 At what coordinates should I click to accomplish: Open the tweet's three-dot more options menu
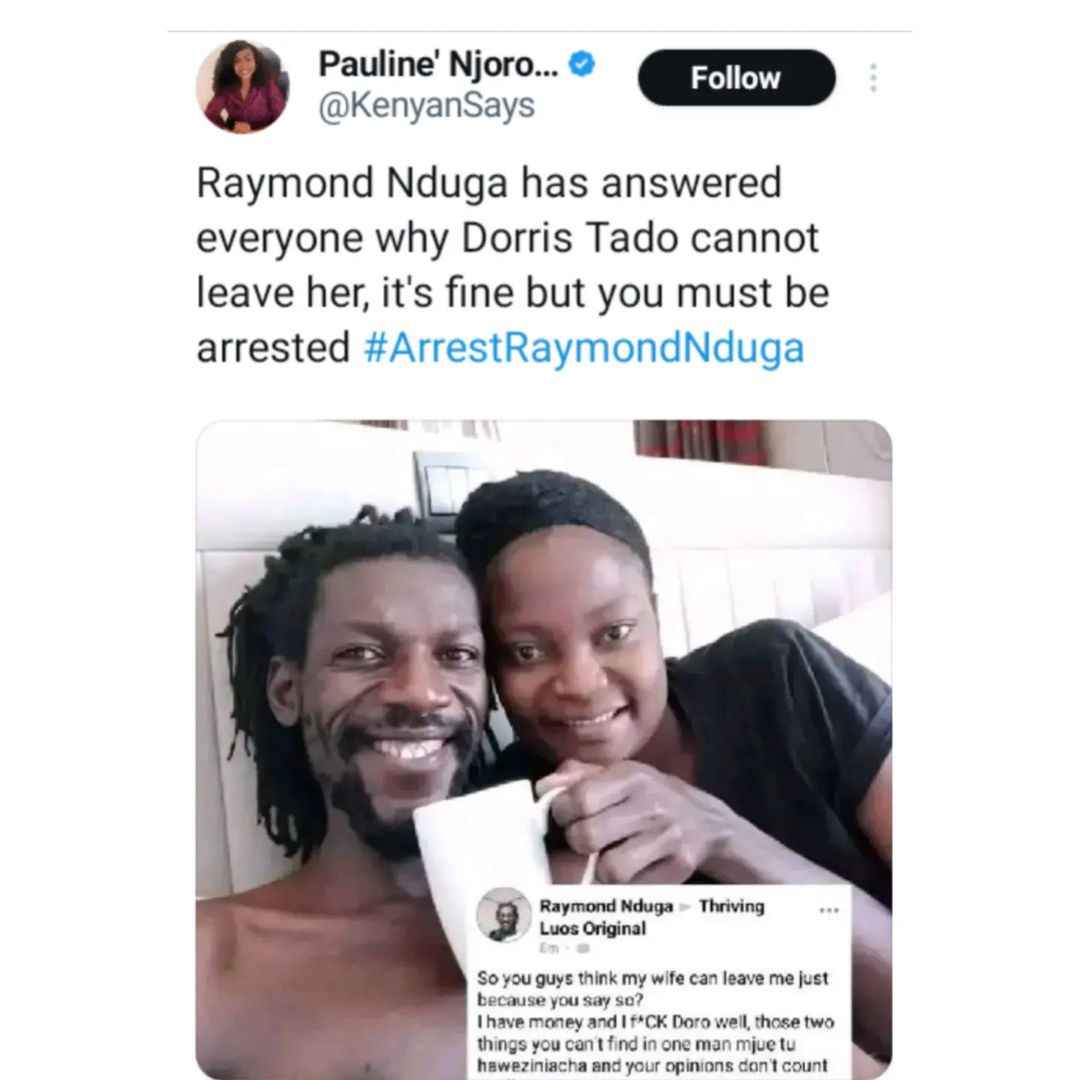point(873,78)
